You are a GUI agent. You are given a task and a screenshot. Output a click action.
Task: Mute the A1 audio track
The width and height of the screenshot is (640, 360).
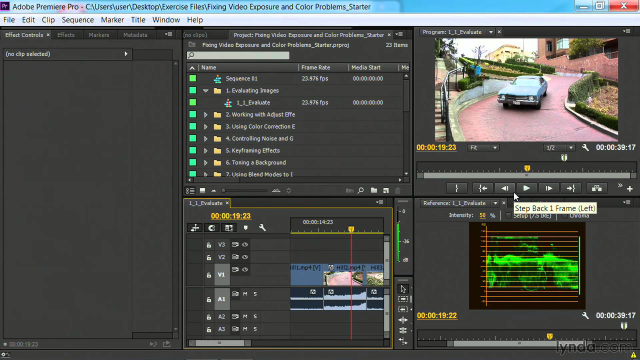(245, 294)
